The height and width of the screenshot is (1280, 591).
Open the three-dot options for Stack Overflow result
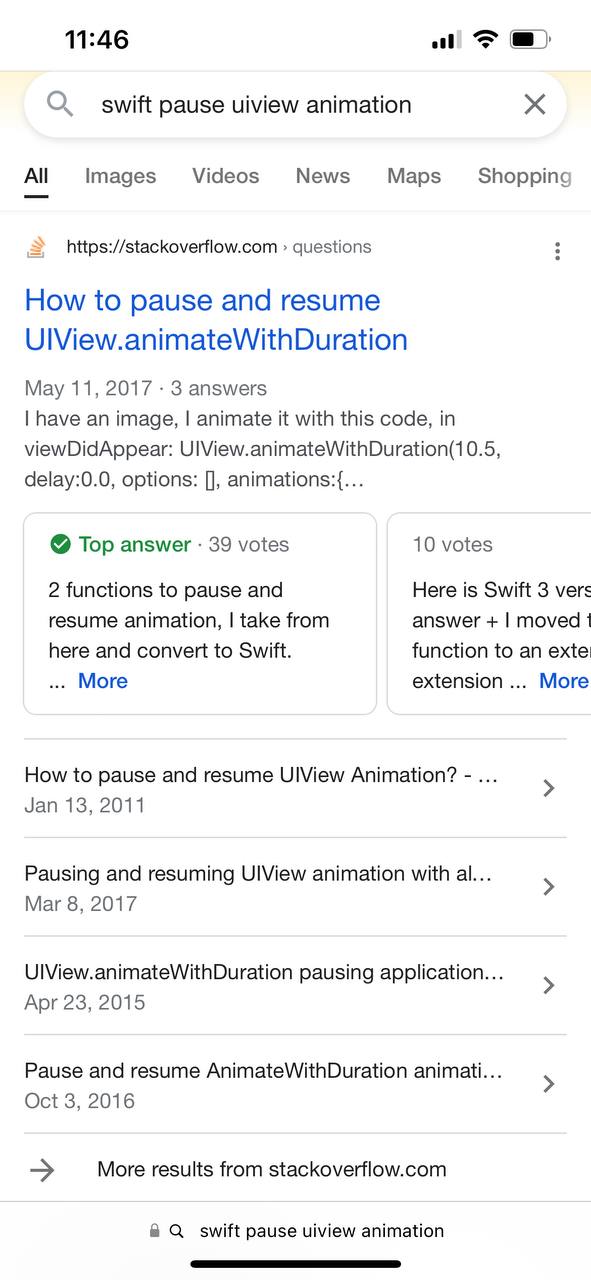557,251
